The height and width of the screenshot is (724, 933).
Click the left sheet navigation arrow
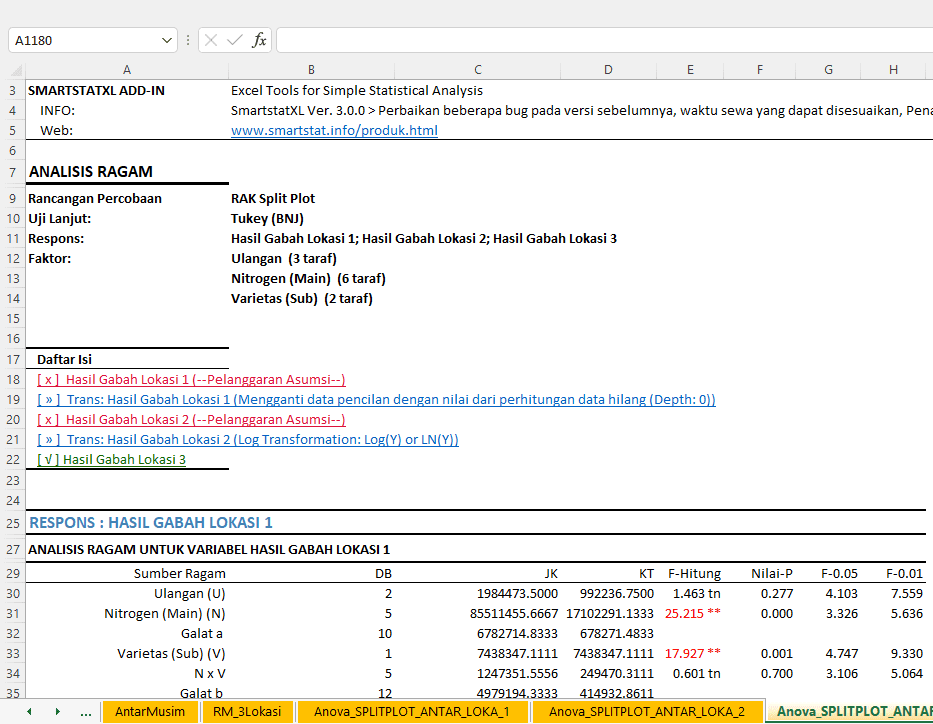point(27,712)
